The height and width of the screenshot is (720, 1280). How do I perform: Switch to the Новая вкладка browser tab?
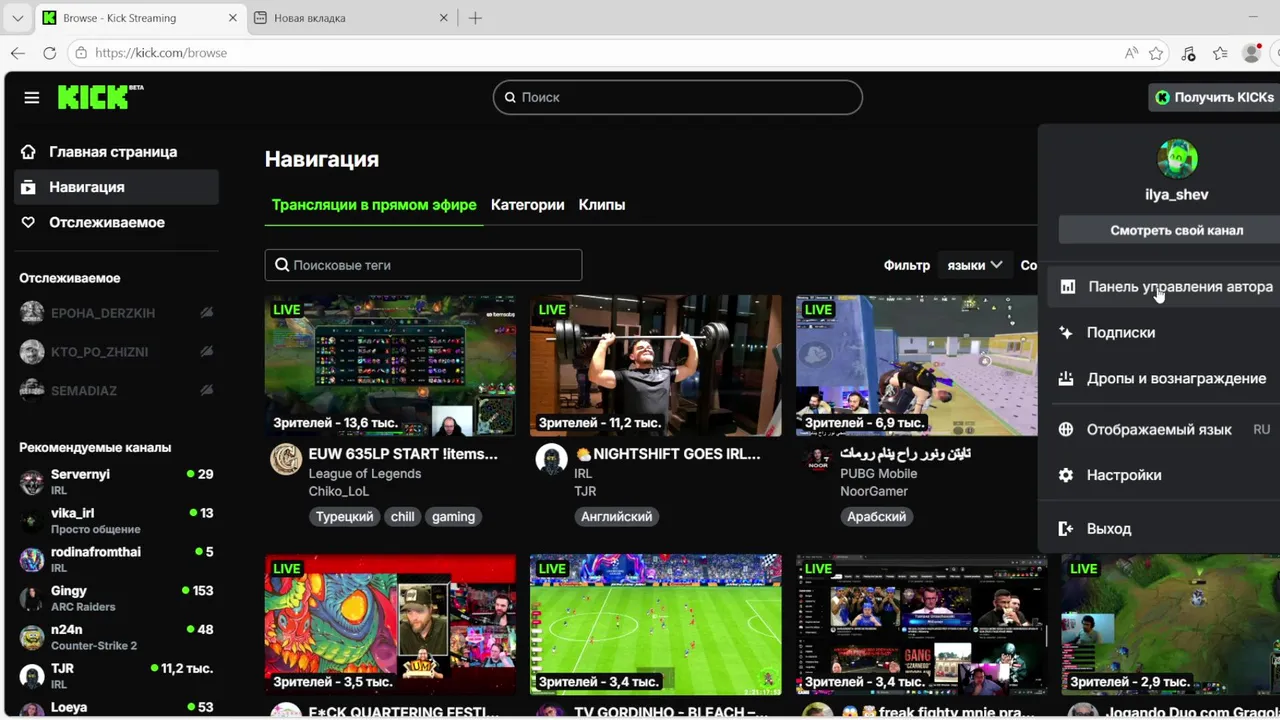[350, 18]
